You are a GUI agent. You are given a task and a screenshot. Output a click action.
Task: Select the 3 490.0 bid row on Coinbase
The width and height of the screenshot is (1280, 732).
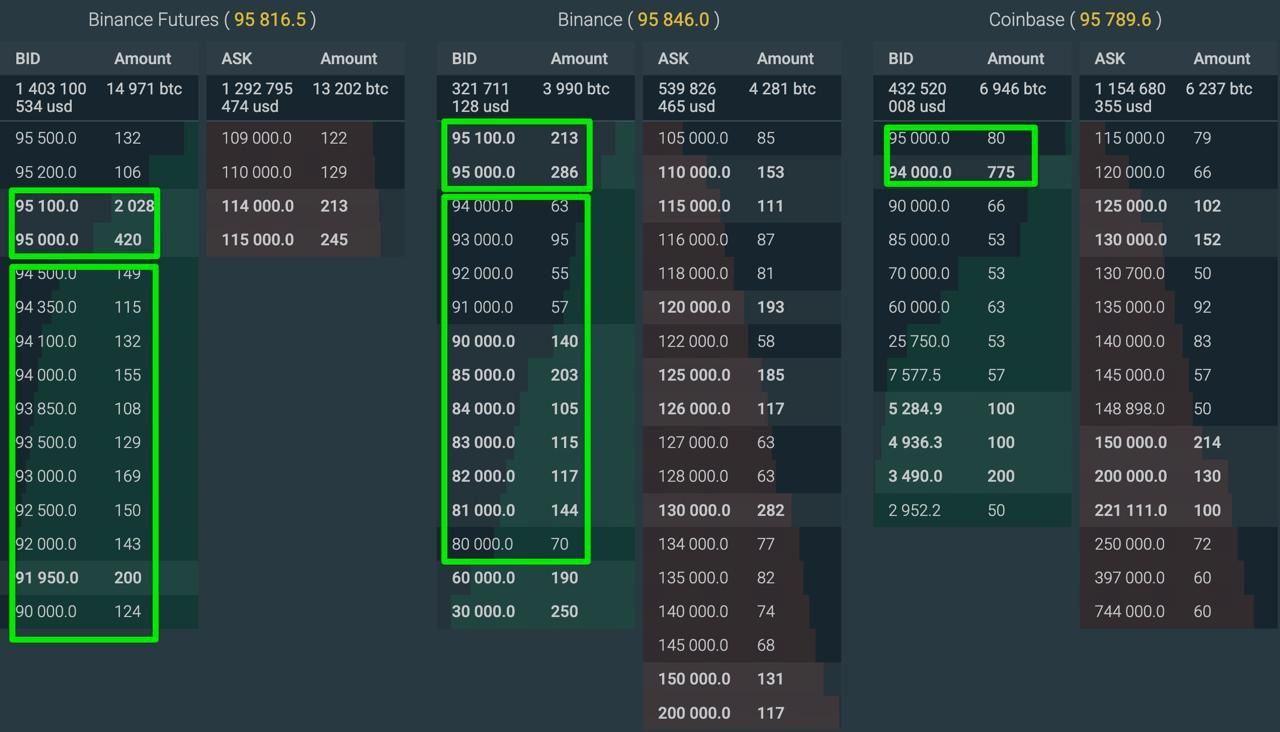point(914,476)
